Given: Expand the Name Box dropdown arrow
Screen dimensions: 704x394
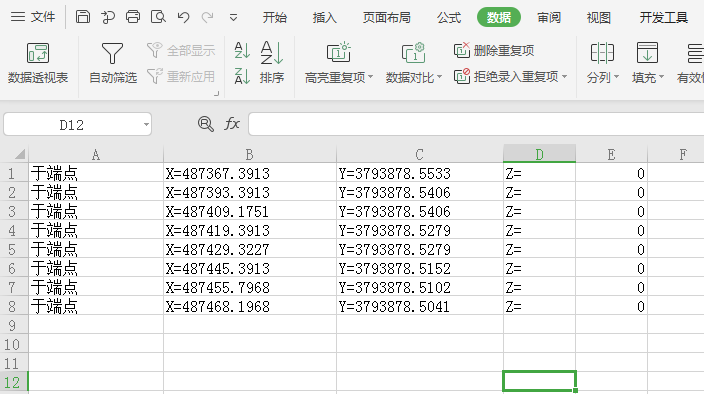Looking at the screenshot, I should [146, 124].
